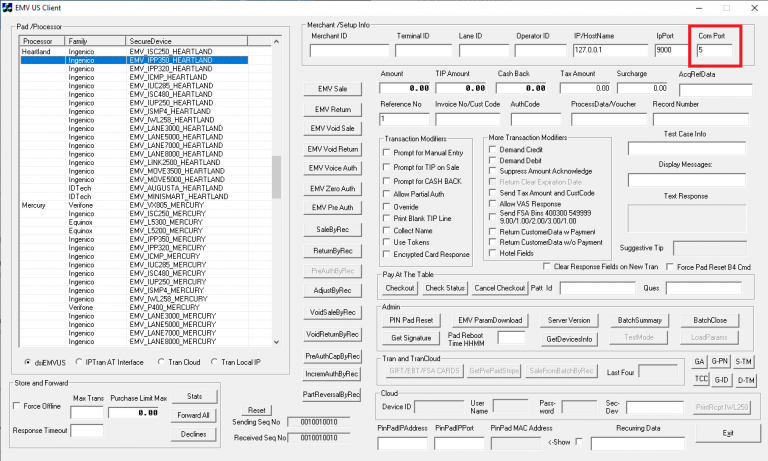Toggle Demand Credit checkbox
The height and width of the screenshot is (461, 768).
click(x=493, y=149)
